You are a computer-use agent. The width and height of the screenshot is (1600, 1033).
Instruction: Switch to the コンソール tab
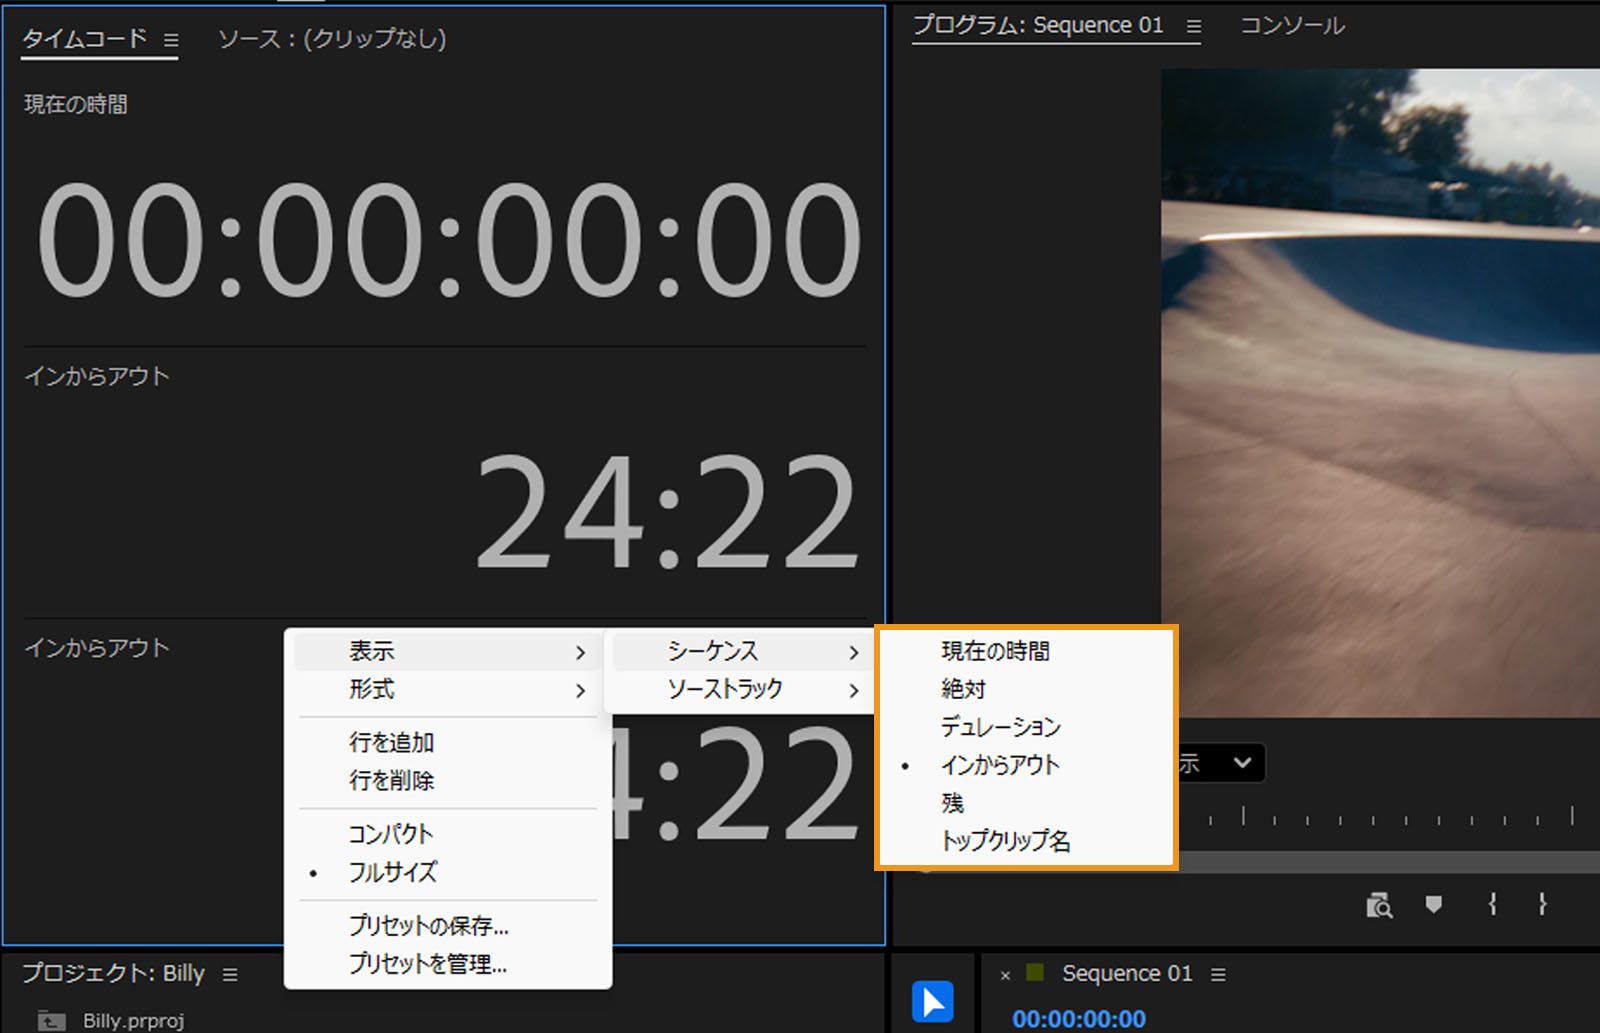tap(1292, 26)
